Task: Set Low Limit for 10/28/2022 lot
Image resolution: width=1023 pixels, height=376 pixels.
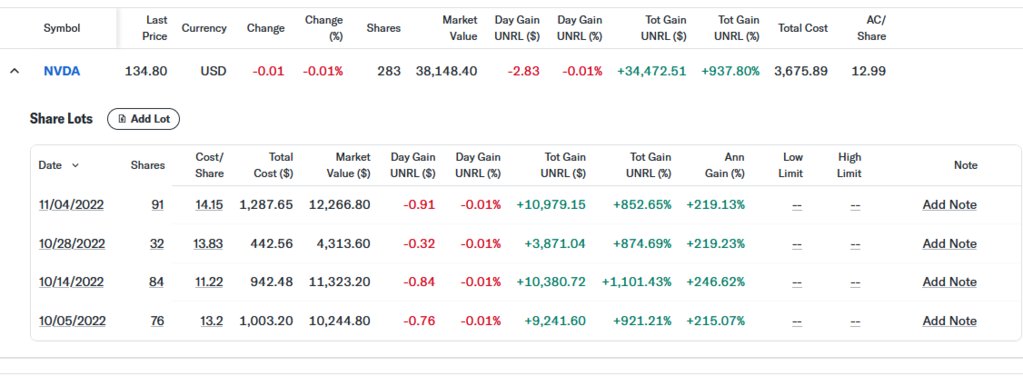Action: click(797, 244)
